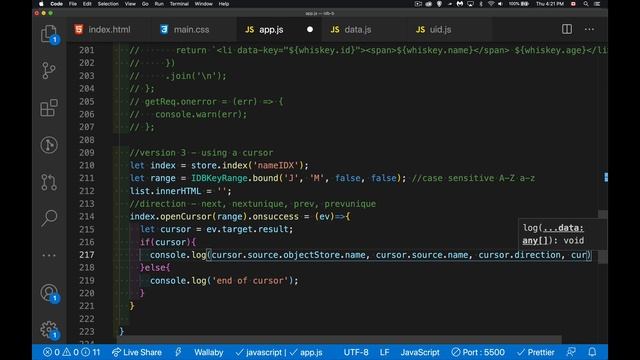Open the Apple menu
This screenshot has height=360, width=640.
[x=41, y=4]
